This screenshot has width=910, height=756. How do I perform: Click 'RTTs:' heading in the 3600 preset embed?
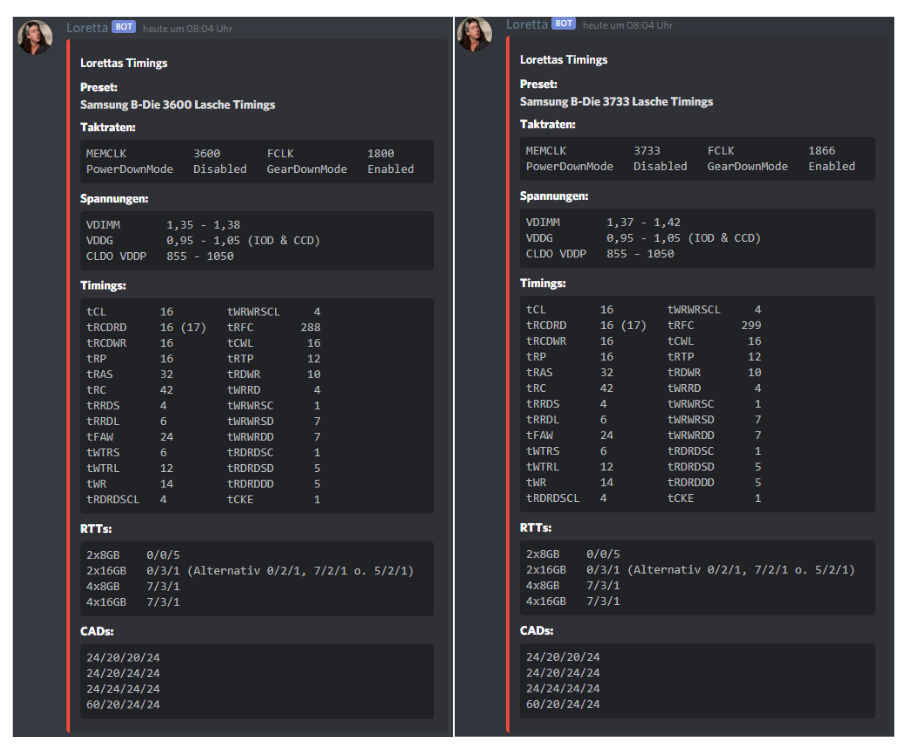coord(96,529)
